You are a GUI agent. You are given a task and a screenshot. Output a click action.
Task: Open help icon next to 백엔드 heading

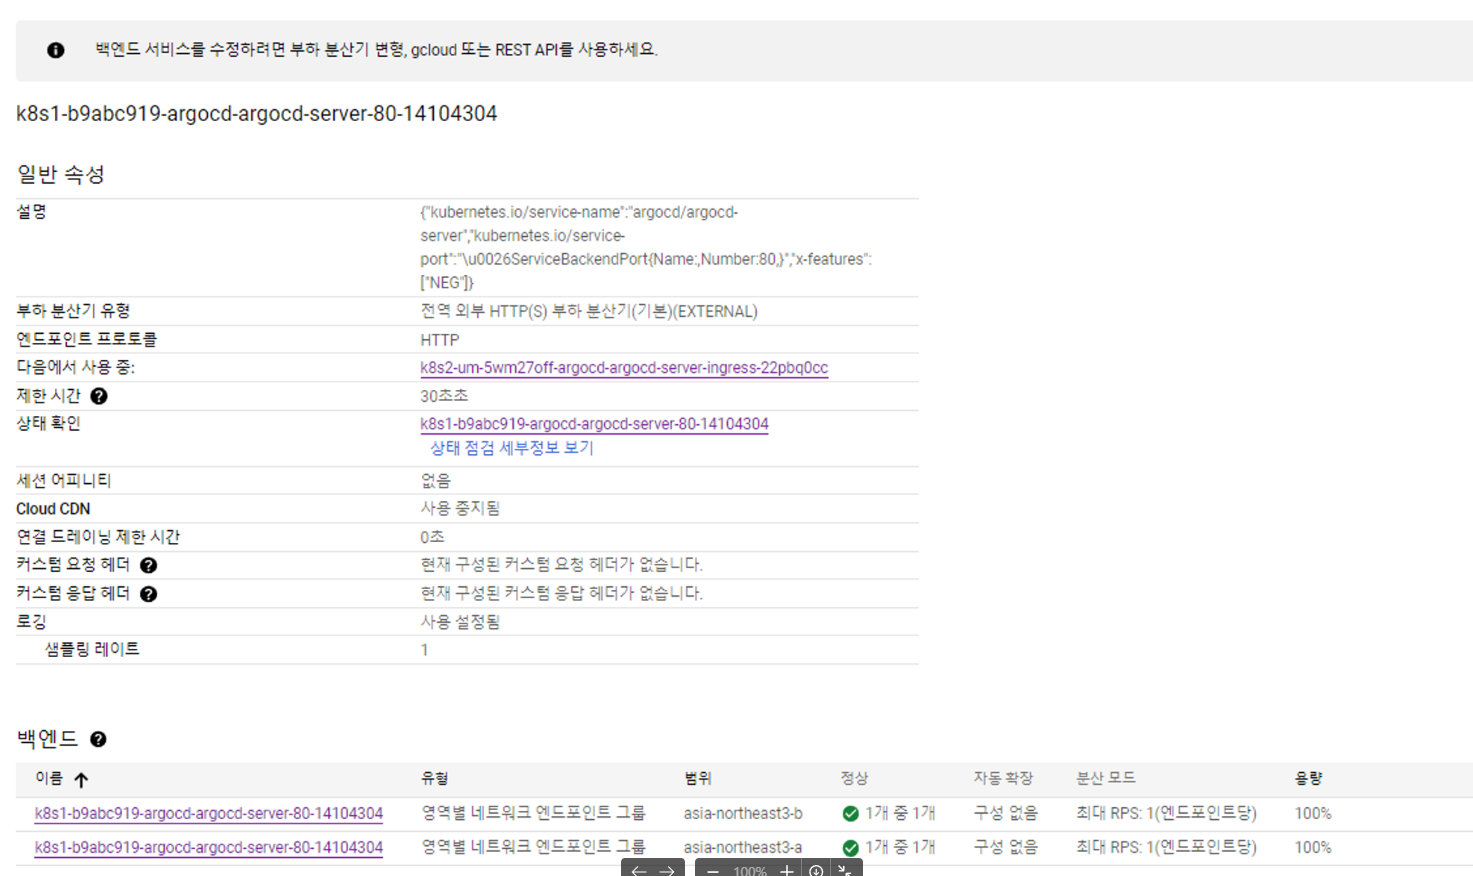pos(98,739)
